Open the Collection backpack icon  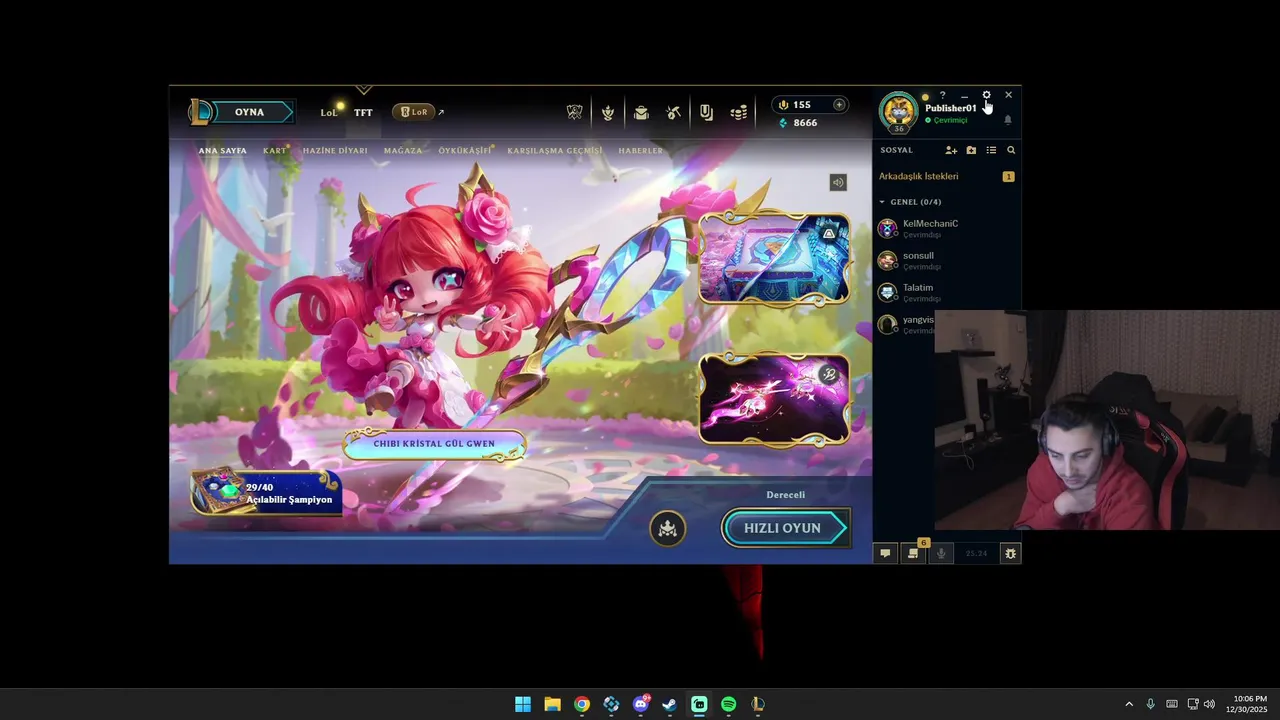641,113
